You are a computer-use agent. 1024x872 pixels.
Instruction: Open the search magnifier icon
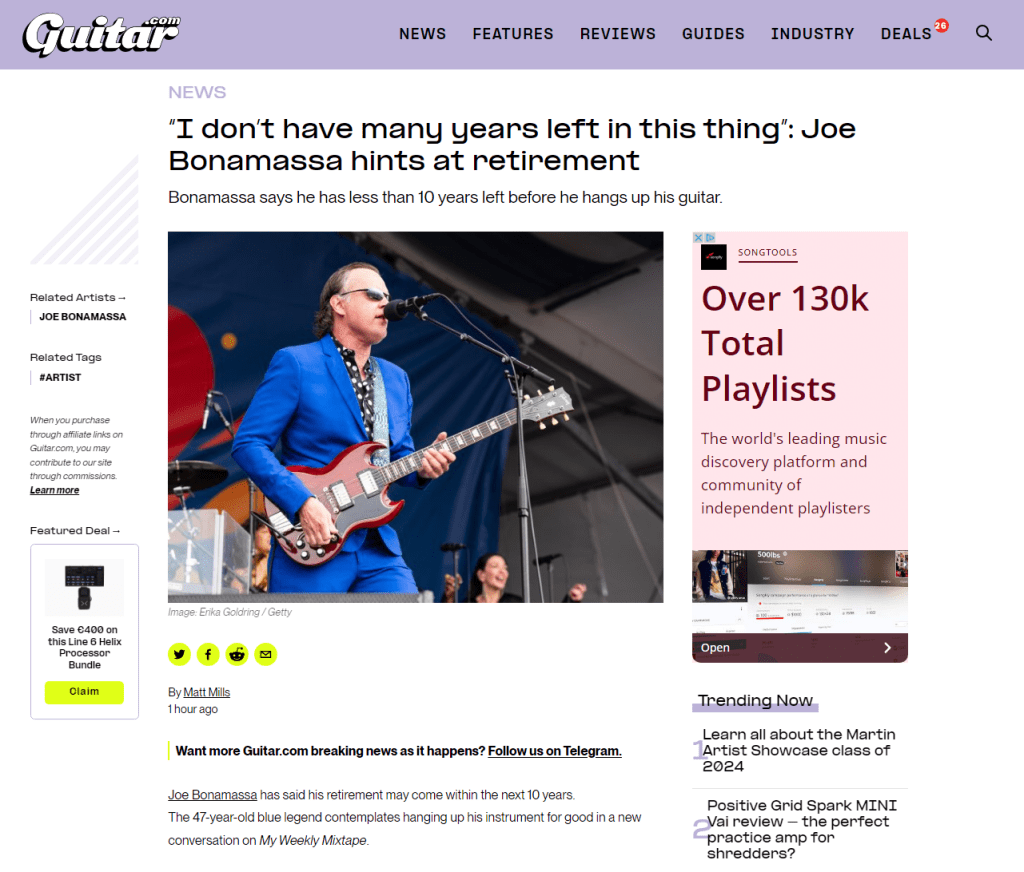pos(984,33)
